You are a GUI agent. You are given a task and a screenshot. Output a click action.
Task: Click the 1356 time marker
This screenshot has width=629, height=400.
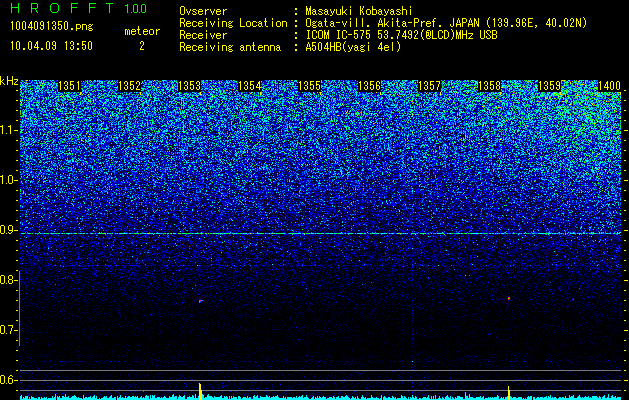(369, 86)
